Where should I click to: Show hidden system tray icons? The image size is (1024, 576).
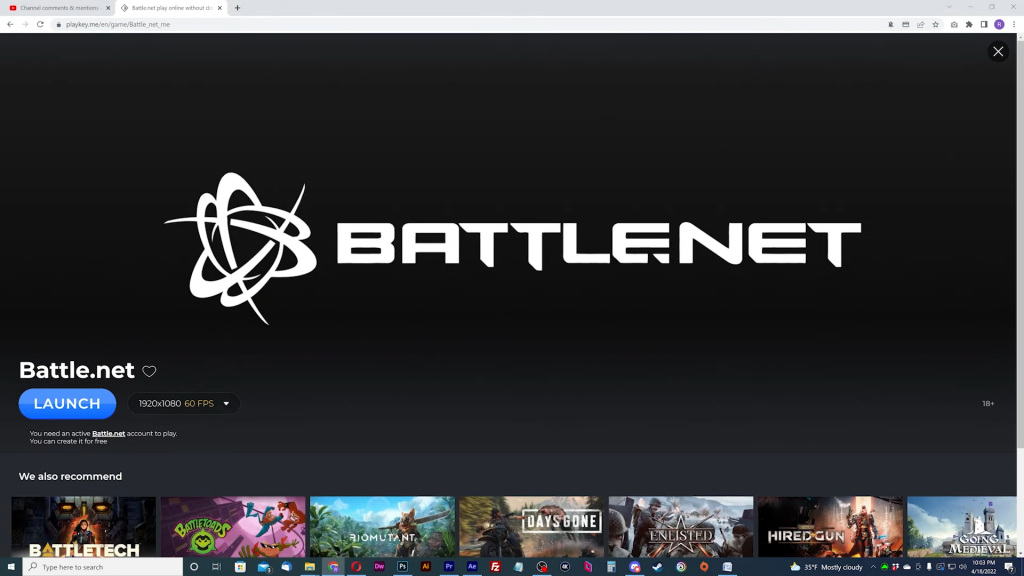[873, 567]
